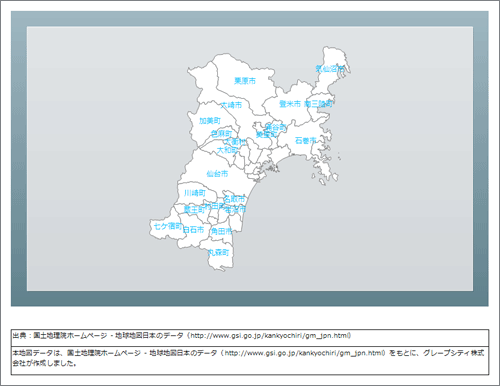
Task: Select the 丸森町 region
Action: pyautogui.click(x=218, y=252)
